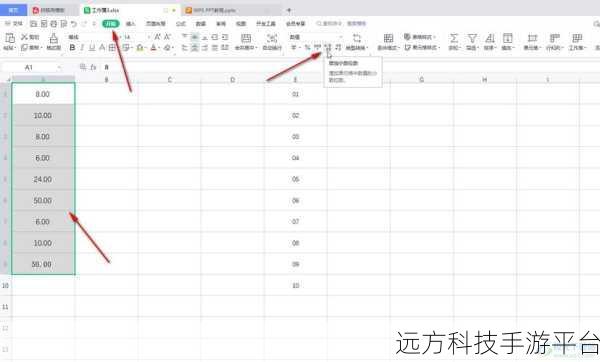Click the percent style icon
The width and height of the screenshot is (600, 362).
(307, 47)
